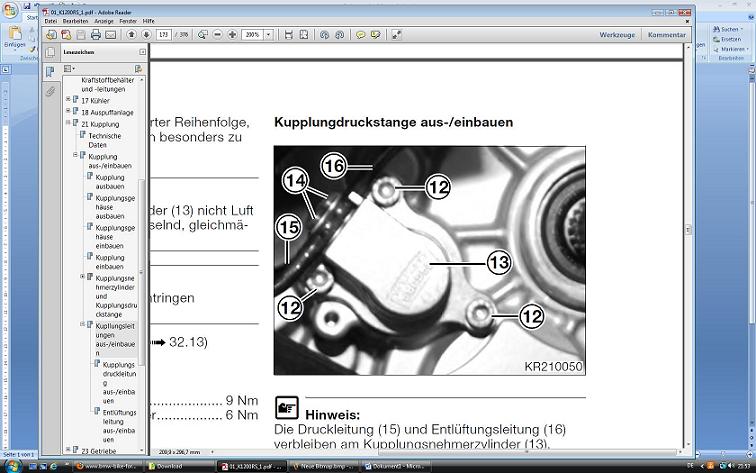Image resolution: width=756 pixels, height=473 pixels.
Task: Click the save disk icon in toolbar
Action: 81,35
